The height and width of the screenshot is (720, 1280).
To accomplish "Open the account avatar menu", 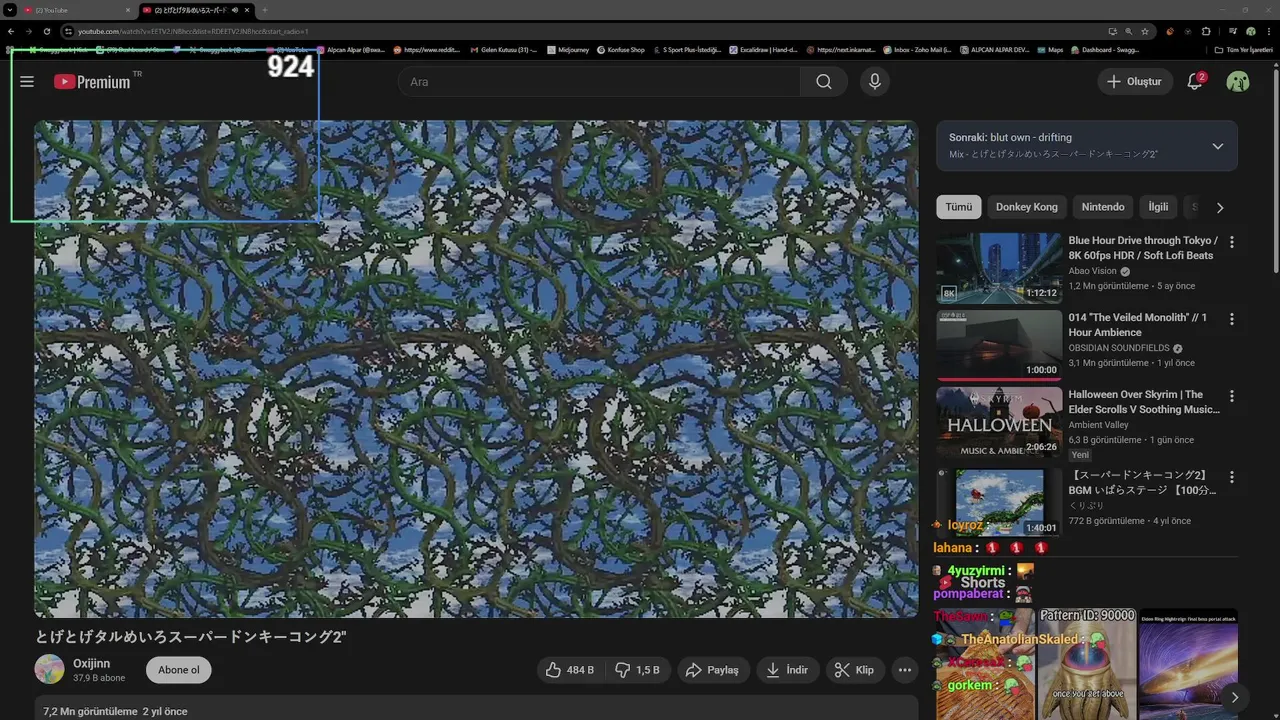I will click(x=1238, y=82).
